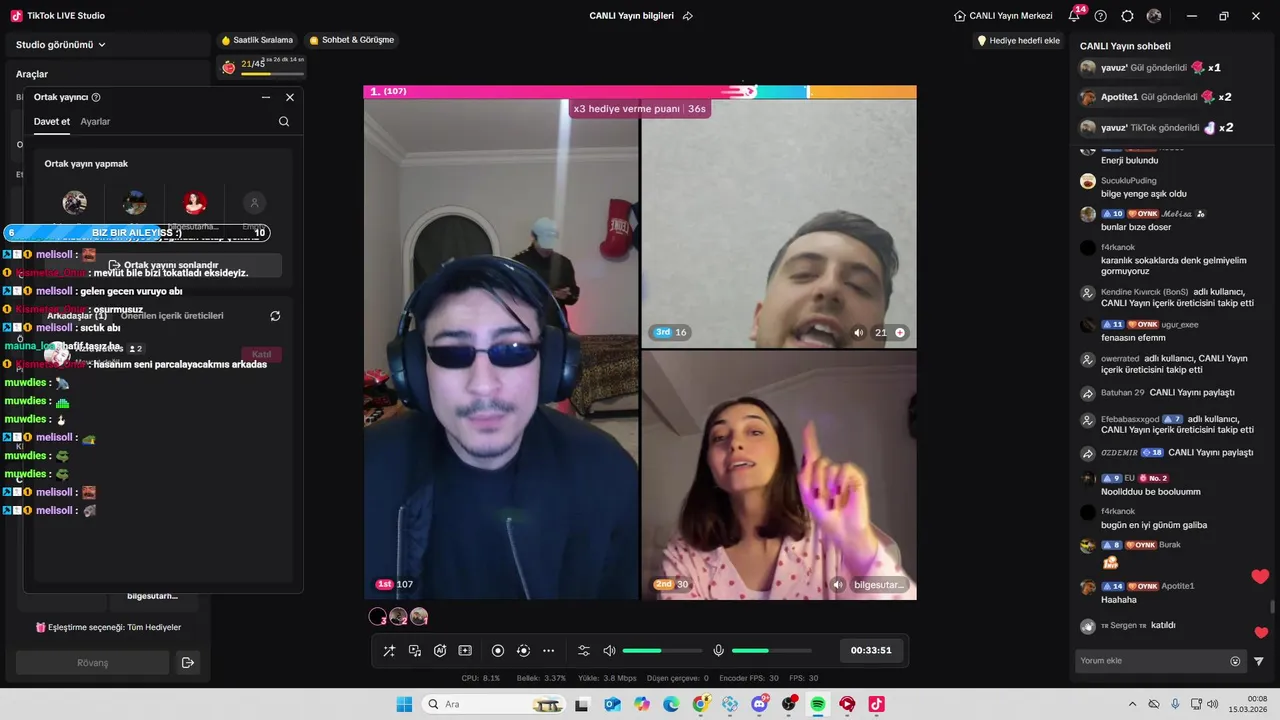The image size is (1280, 720).
Task: Adjust the speaker volume slider
Action: click(x=662, y=651)
